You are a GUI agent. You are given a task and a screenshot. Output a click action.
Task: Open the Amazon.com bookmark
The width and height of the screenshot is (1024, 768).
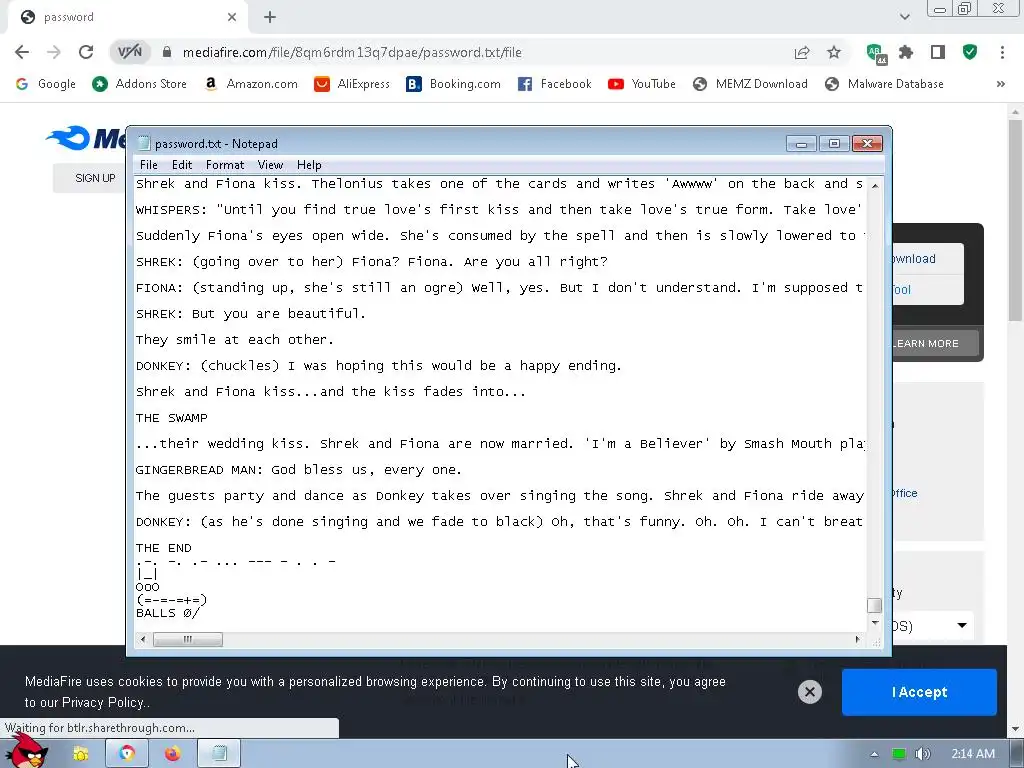click(251, 84)
